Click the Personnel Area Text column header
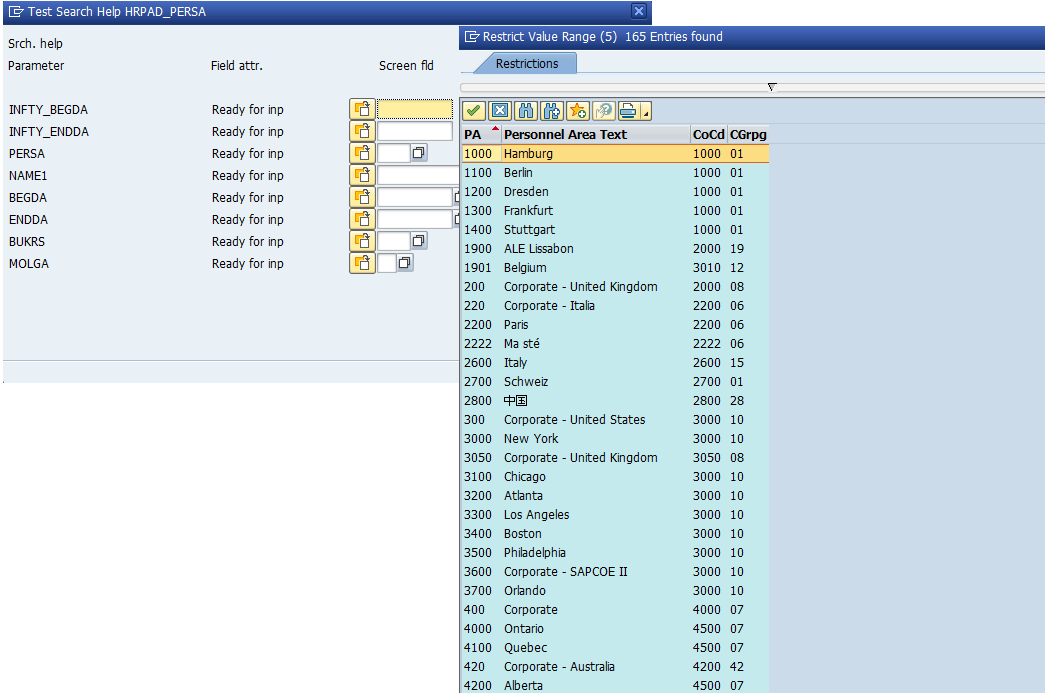This screenshot has height=693, width=1045. 596,135
